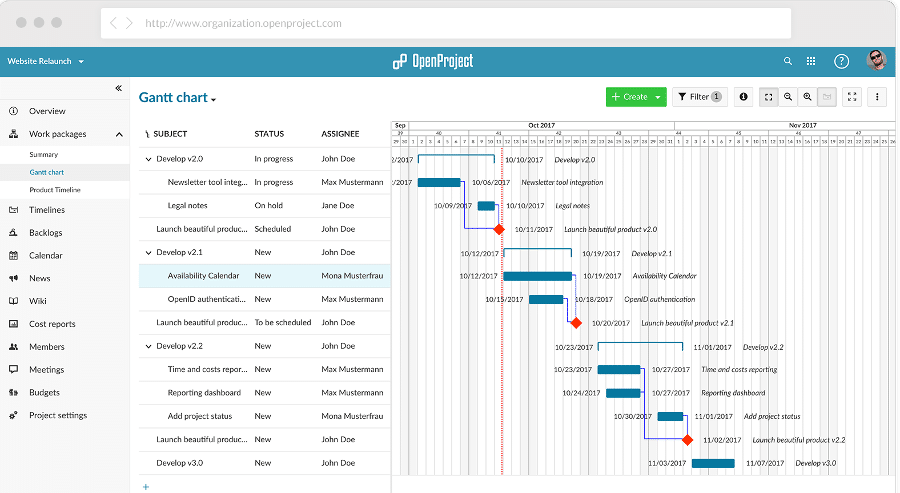Open the modules grid menu icon
This screenshot has width=900, height=493.
point(810,61)
